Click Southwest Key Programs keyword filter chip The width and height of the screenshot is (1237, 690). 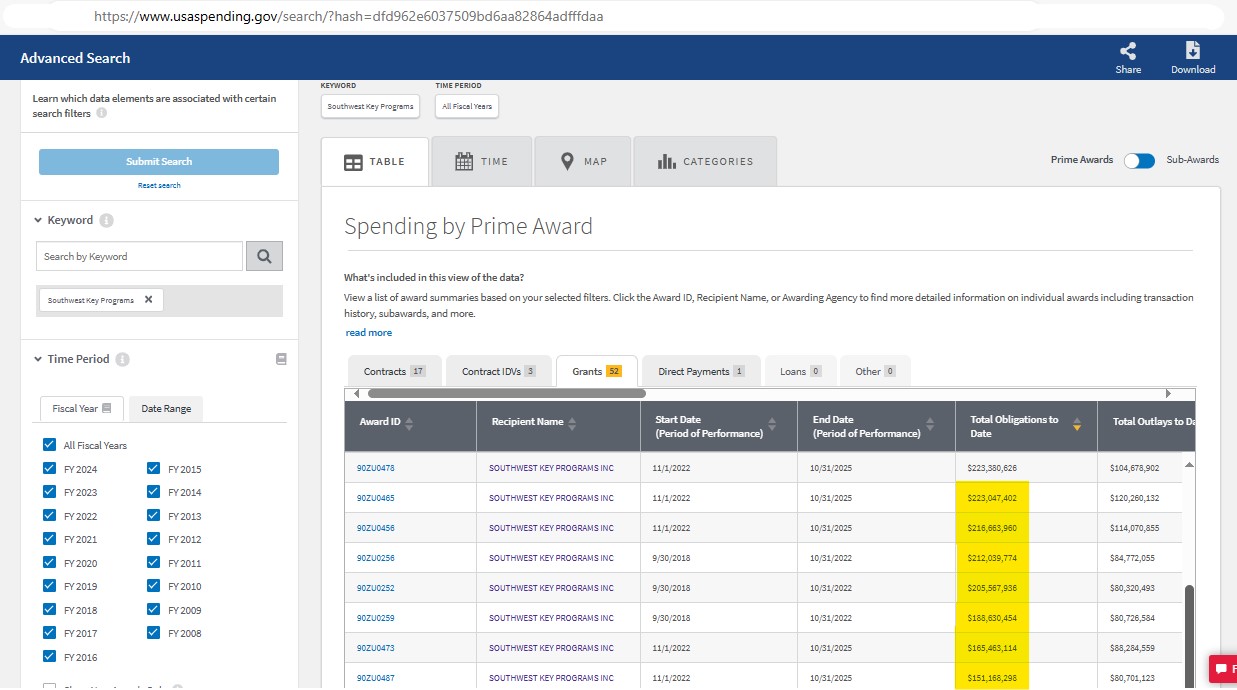tap(370, 106)
